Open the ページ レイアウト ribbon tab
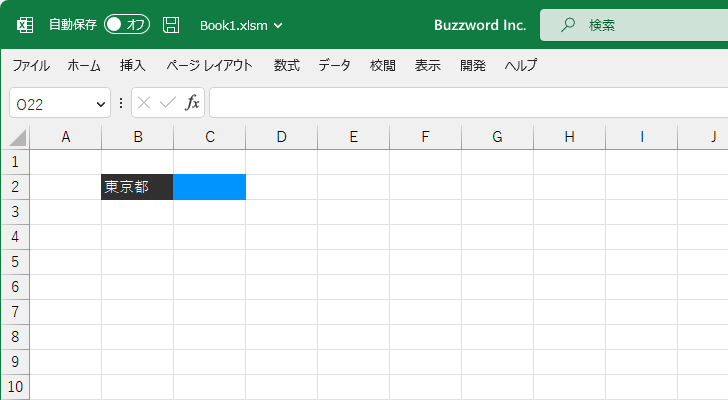Viewport: 728px width, 400px height. 209,65
